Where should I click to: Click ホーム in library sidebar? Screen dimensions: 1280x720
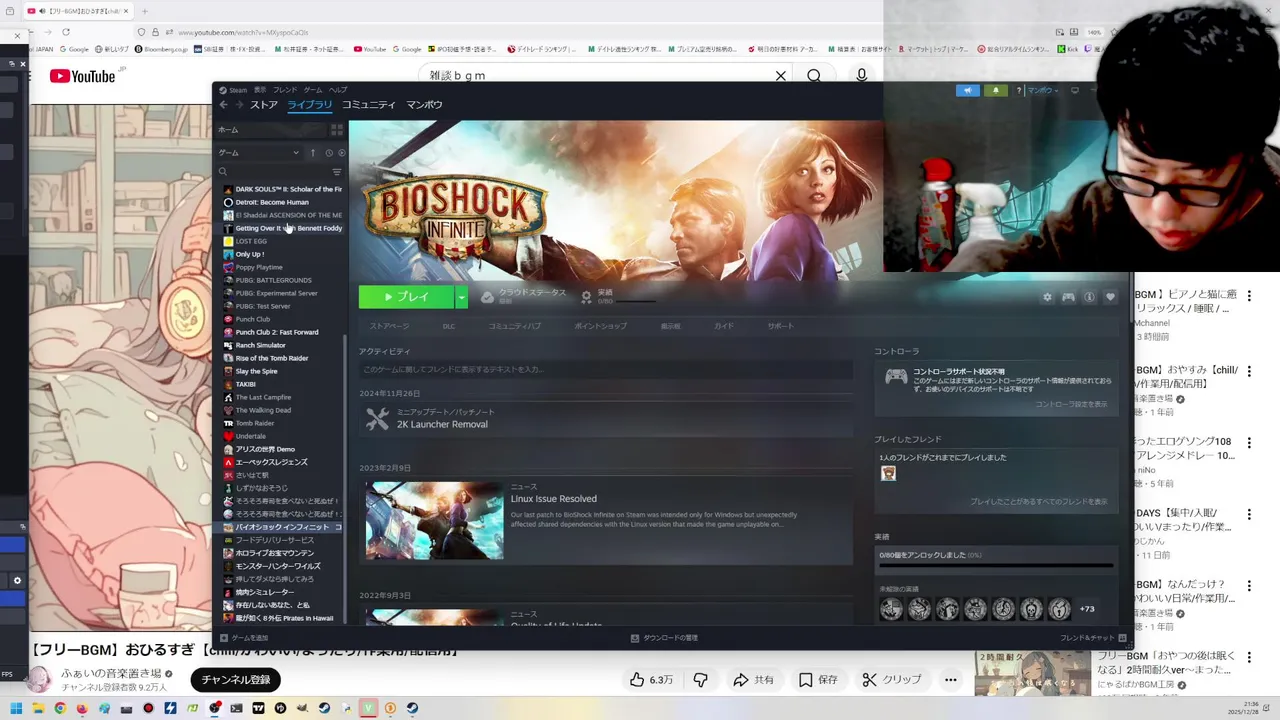(x=272, y=130)
